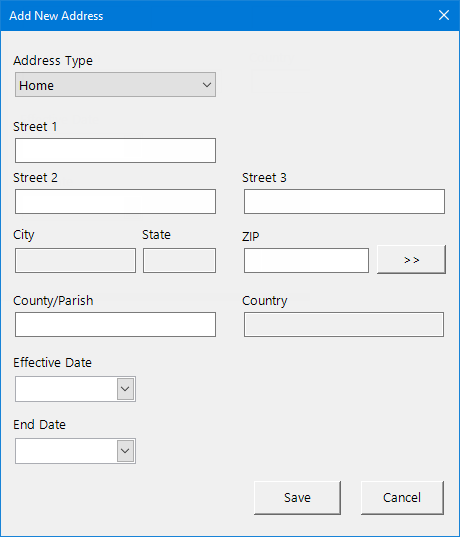Save the new address
The height and width of the screenshot is (537, 460).
click(297, 498)
